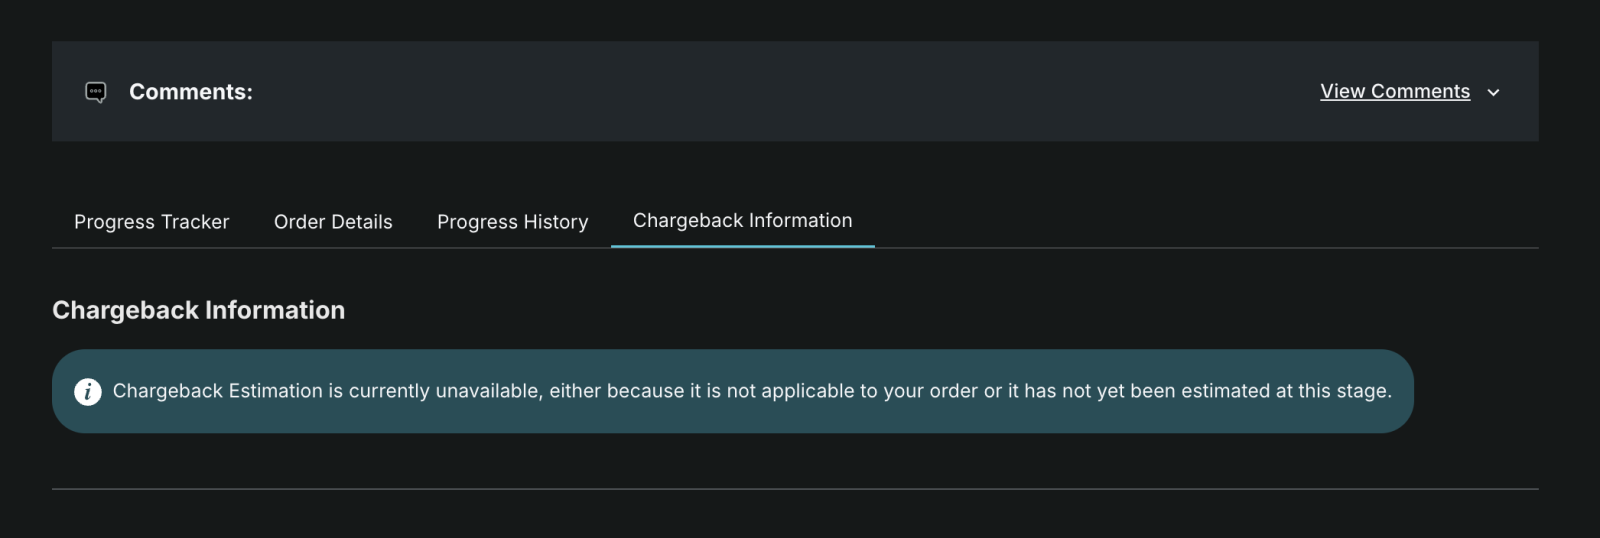This screenshot has height=538, width=1600.
Task: Expand comments using the chevron arrow
Action: [x=1493, y=92]
